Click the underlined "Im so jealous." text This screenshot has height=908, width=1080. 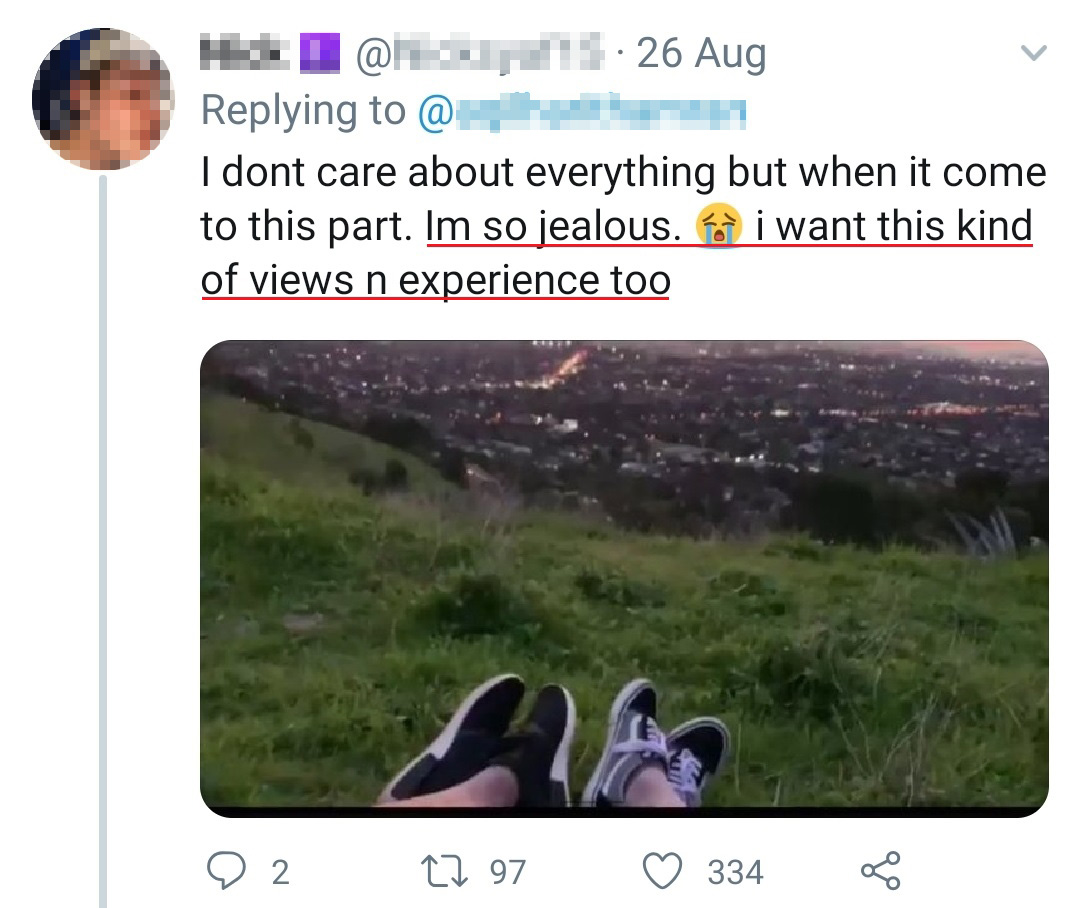click(x=552, y=228)
